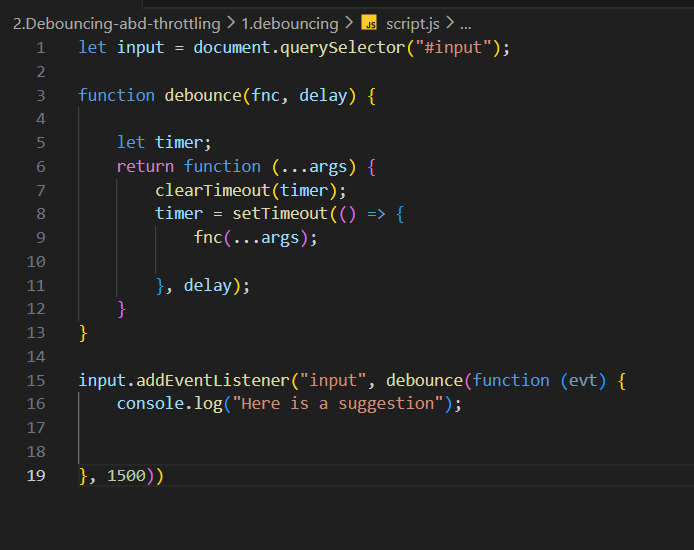Click 'fnc(...args);' call on line 9

click(255, 238)
